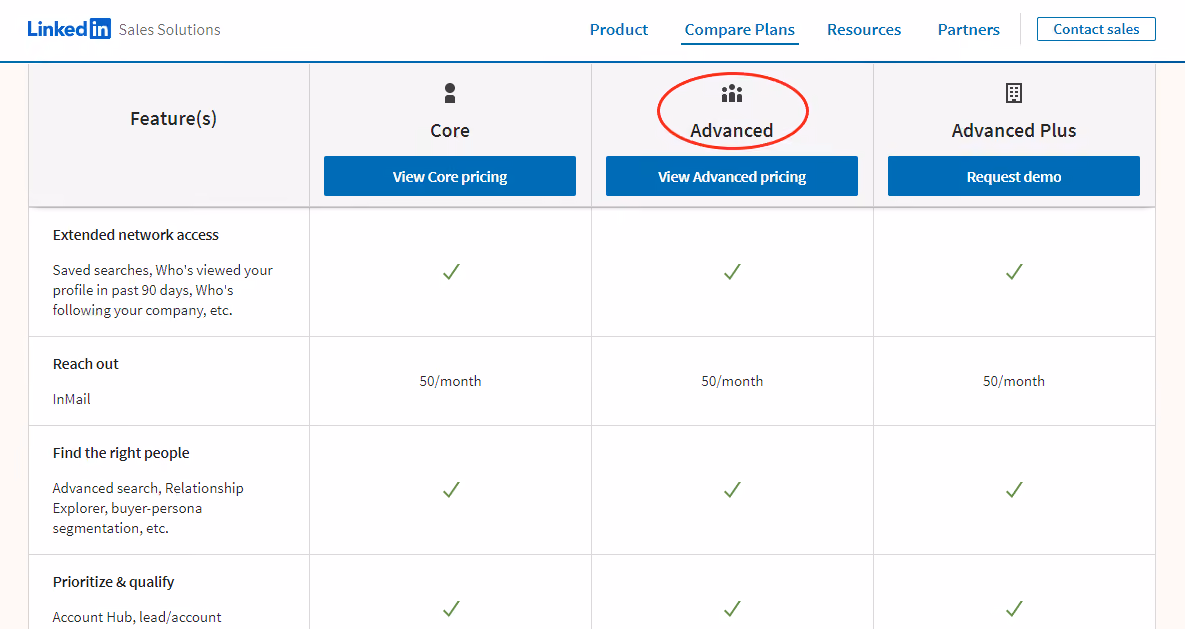Click Core checkmark for Extended network access
The image size is (1185, 629).
[451, 271]
